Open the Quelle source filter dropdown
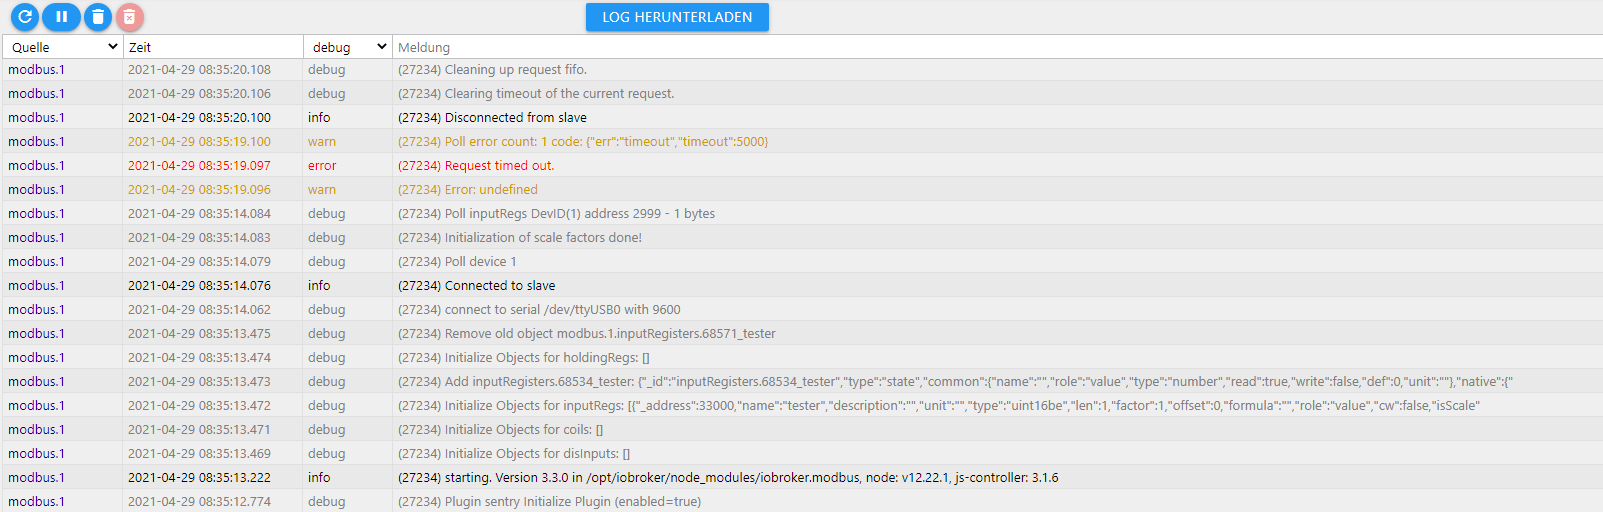Image resolution: width=1603 pixels, height=512 pixels. click(x=63, y=47)
